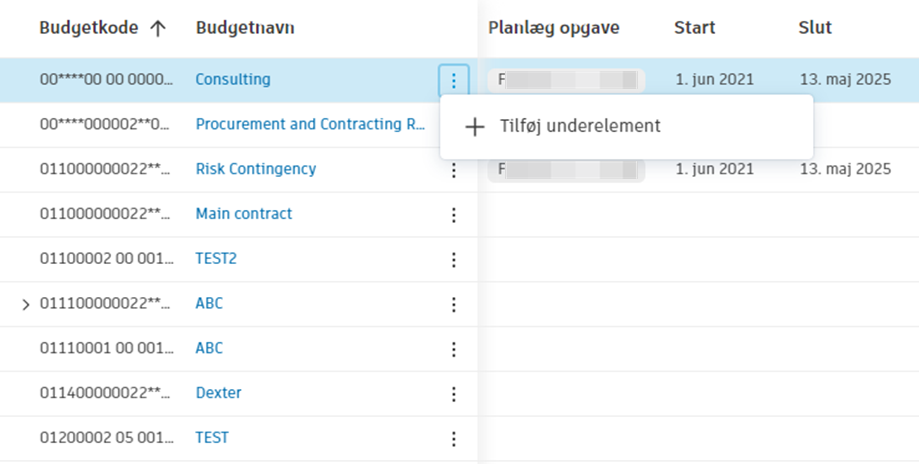Viewport: 919px width, 464px height.
Task: Open the Risk Contingency link
Action: point(256,169)
